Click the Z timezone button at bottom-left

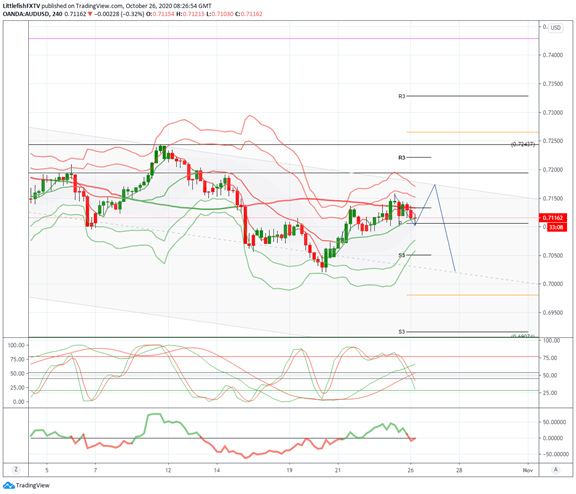click(x=16, y=469)
